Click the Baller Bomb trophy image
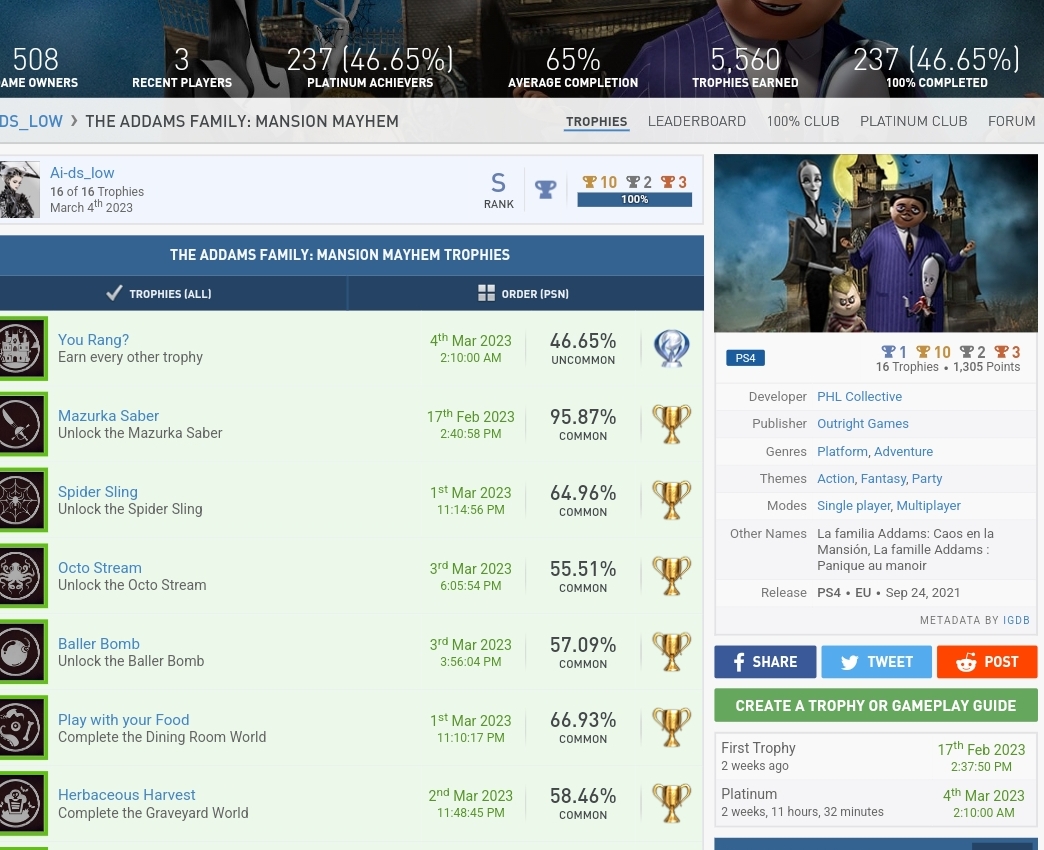 point(23,652)
